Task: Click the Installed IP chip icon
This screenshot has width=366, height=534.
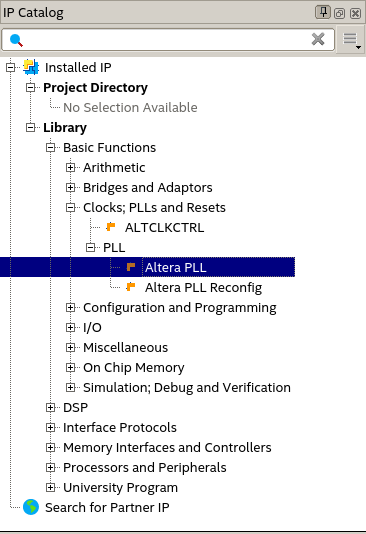Action: pos(31,67)
